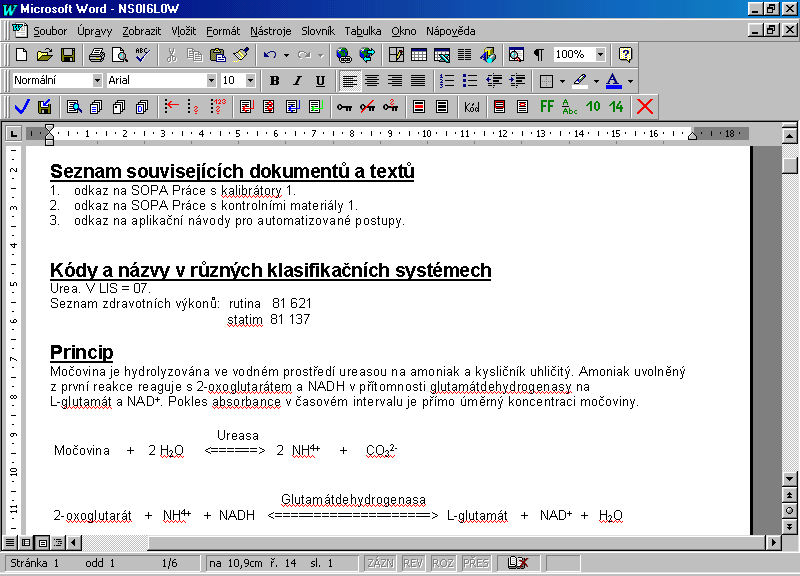Click the red X toolbar icon
Image resolution: width=800 pixels, height=576 pixels.
(645, 106)
